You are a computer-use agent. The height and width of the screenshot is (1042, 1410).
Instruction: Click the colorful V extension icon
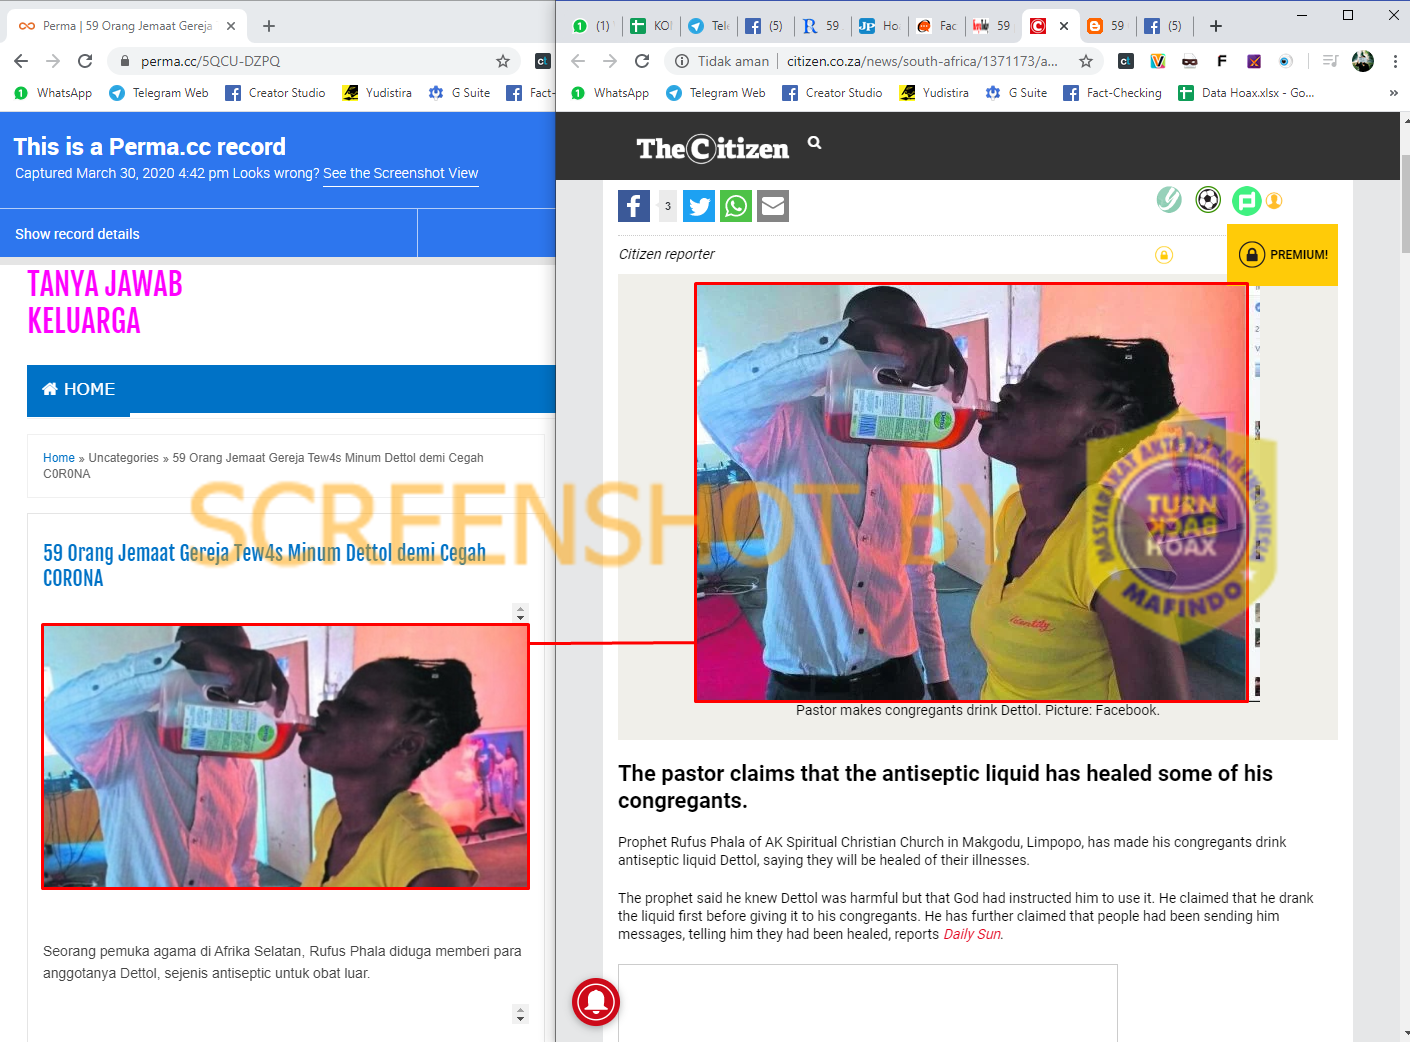click(x=1158, y=61)
